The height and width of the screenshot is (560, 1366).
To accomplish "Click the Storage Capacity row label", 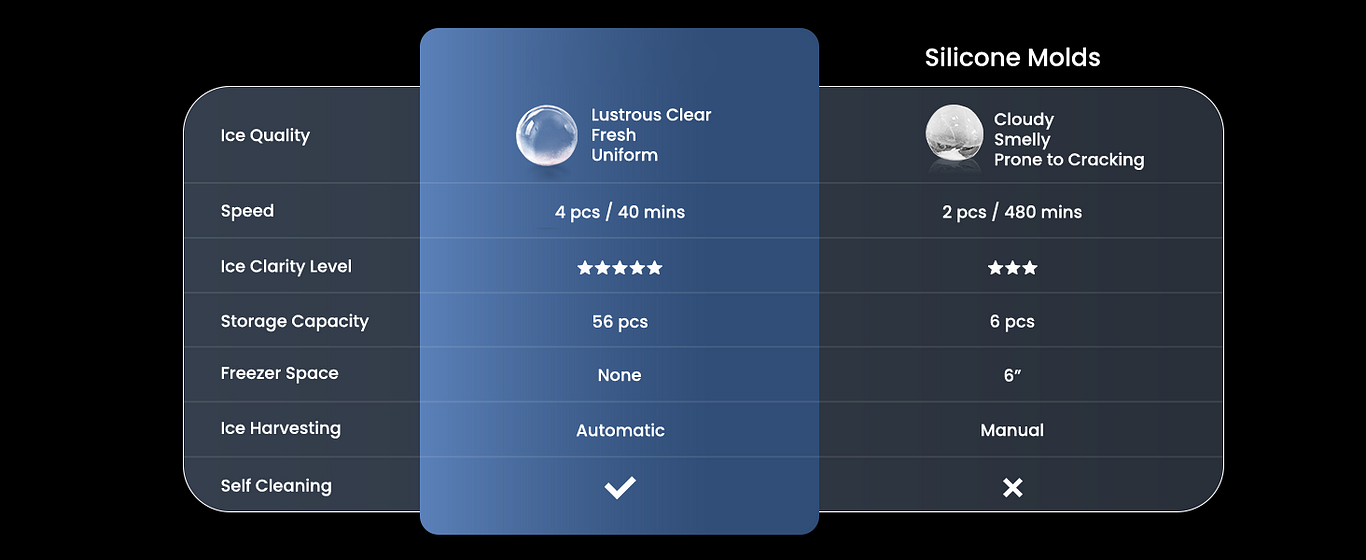I will [x=294, y=321].
